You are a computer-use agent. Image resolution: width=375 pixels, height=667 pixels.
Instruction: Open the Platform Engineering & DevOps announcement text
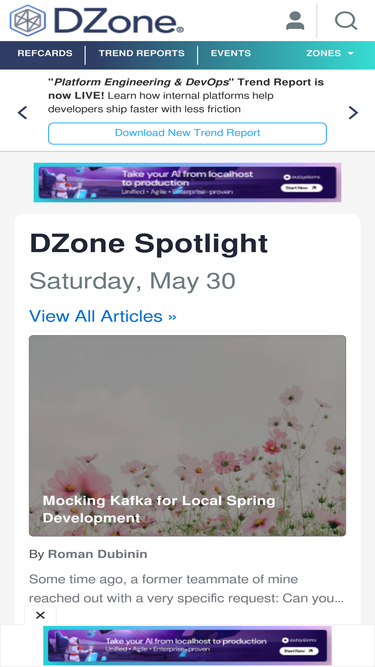[x=186, y=96]
